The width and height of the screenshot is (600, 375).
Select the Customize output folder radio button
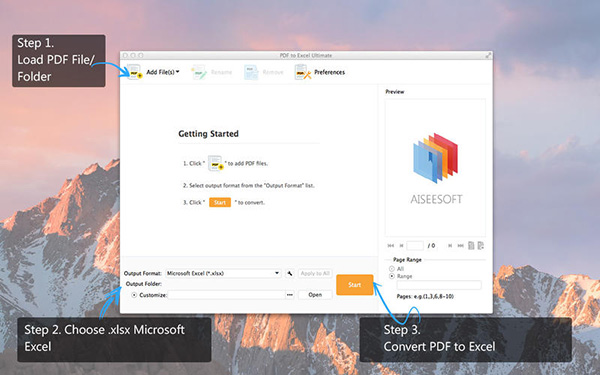pyautogui.click(x=134, y=295)
